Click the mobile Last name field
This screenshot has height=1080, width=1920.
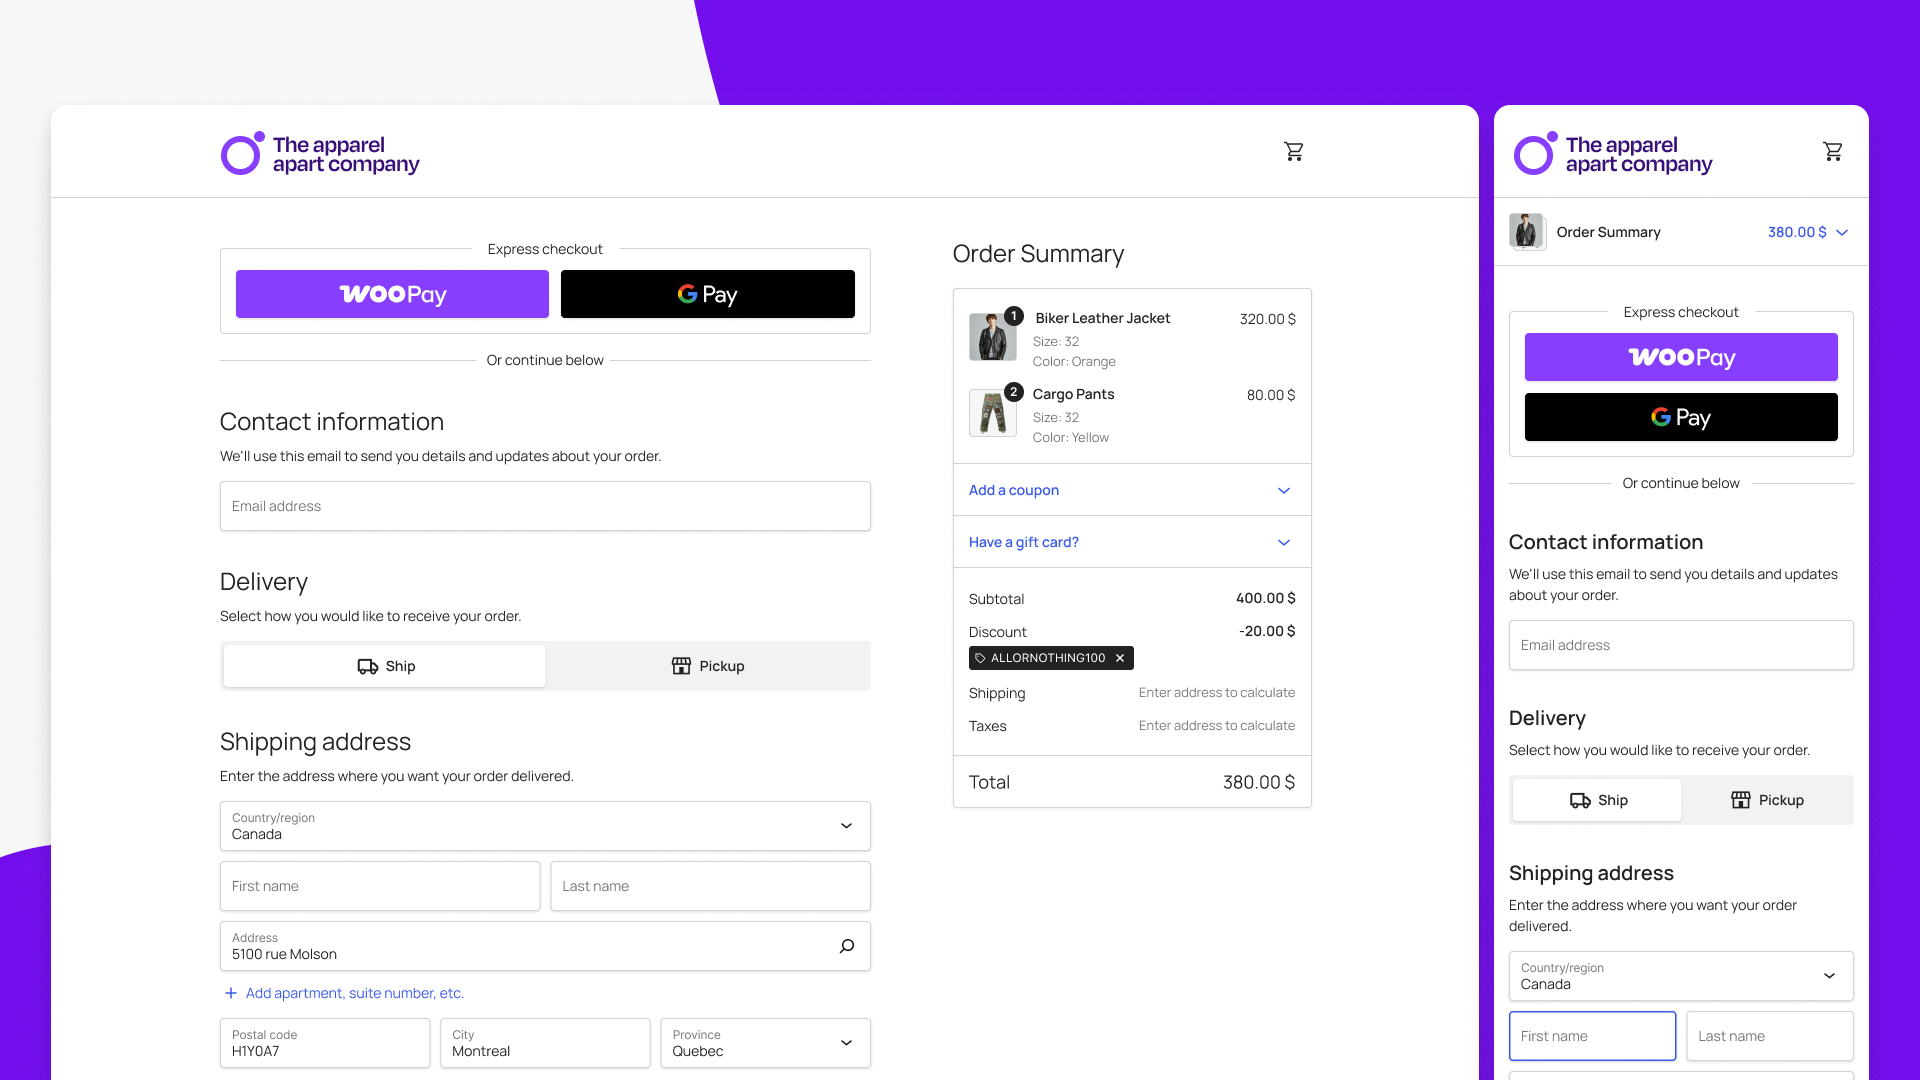click(1770, 1036)
